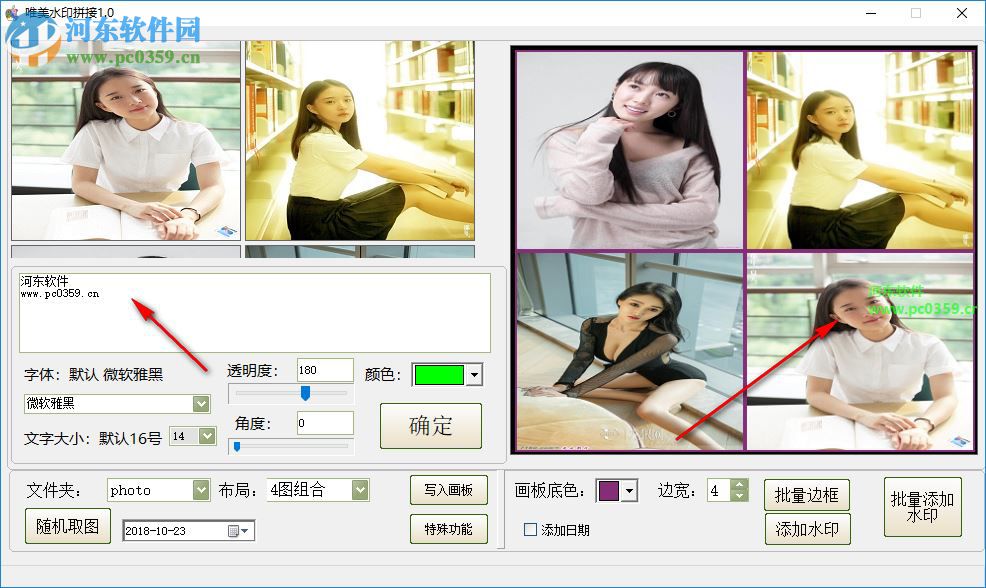The height and width of the screenshot is (588, 986).
Task: Open the 布局 layout dropdown showing 4图组合
Action: [358, 490]
